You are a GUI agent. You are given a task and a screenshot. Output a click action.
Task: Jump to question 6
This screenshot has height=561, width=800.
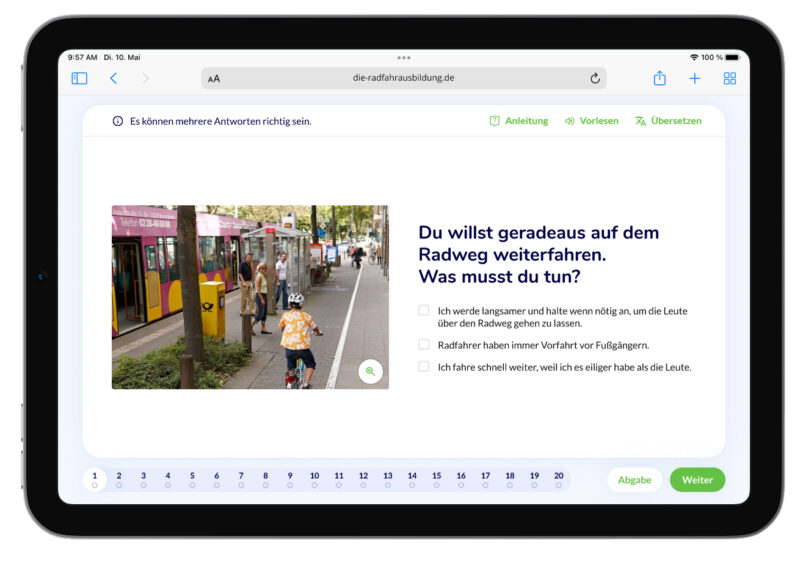(217, 479)
